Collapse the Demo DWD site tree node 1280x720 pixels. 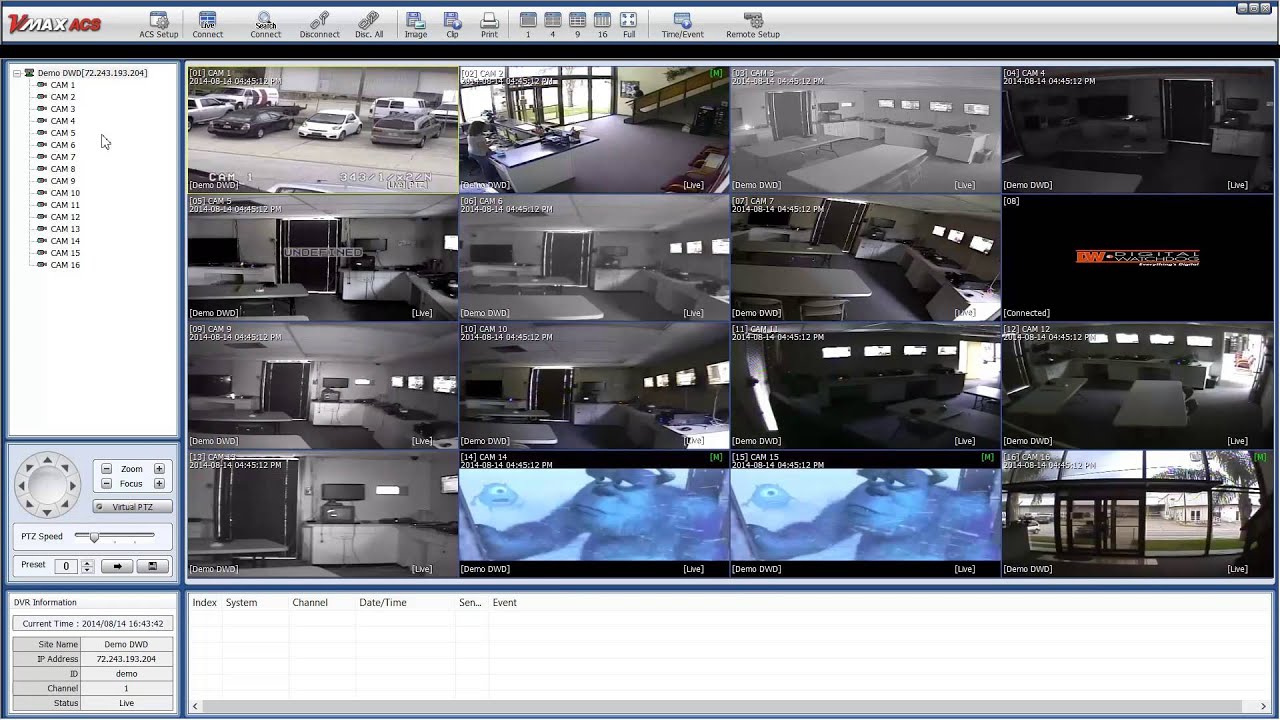(17, 73)
